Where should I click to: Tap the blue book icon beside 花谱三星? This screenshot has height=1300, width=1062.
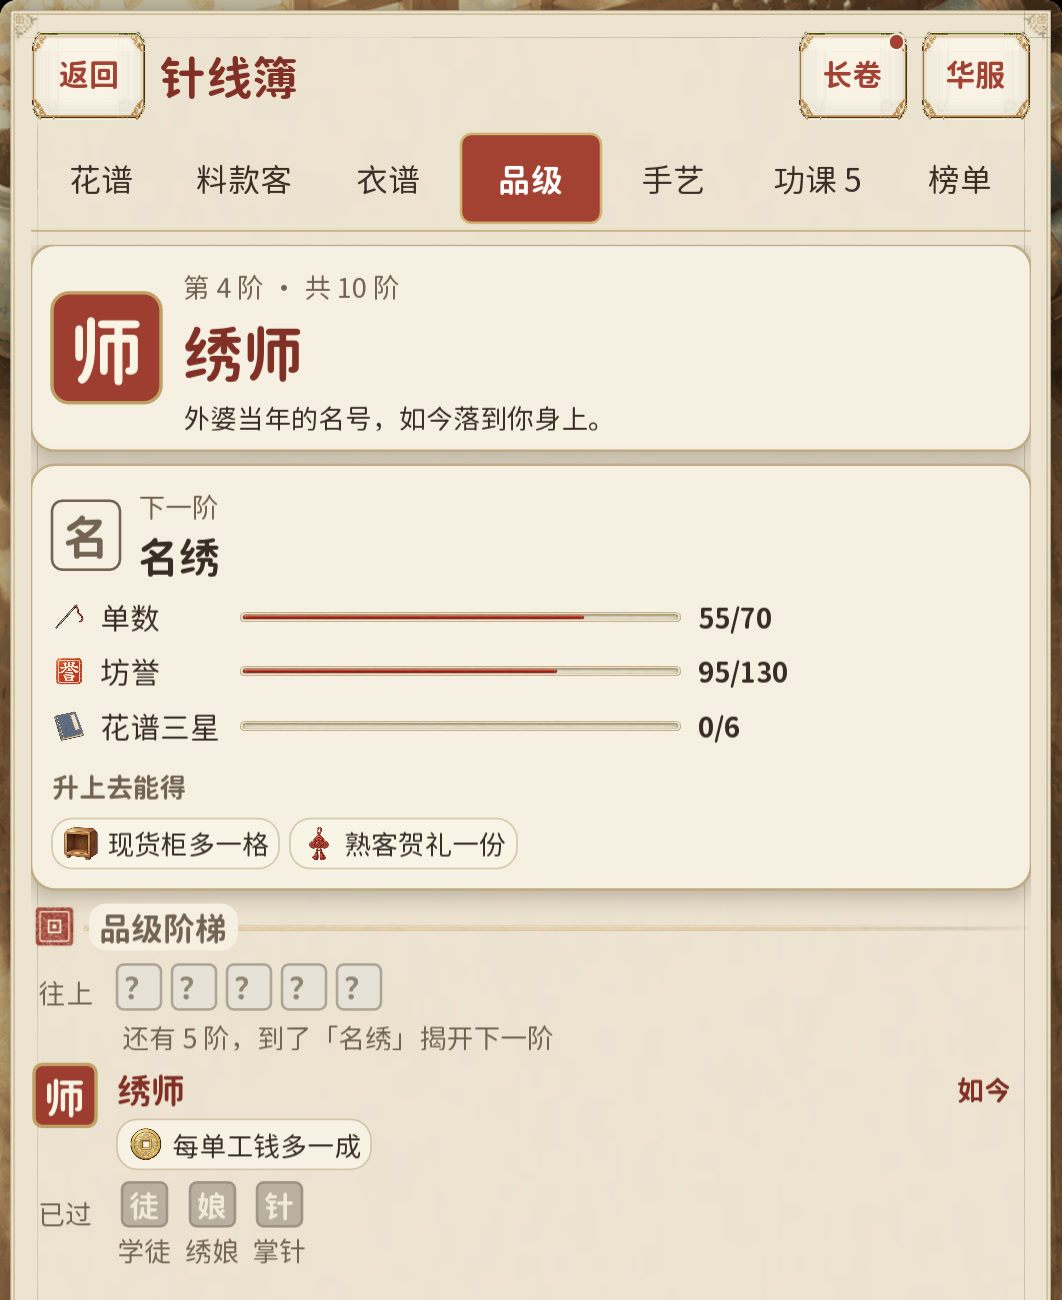coord(69,727)
